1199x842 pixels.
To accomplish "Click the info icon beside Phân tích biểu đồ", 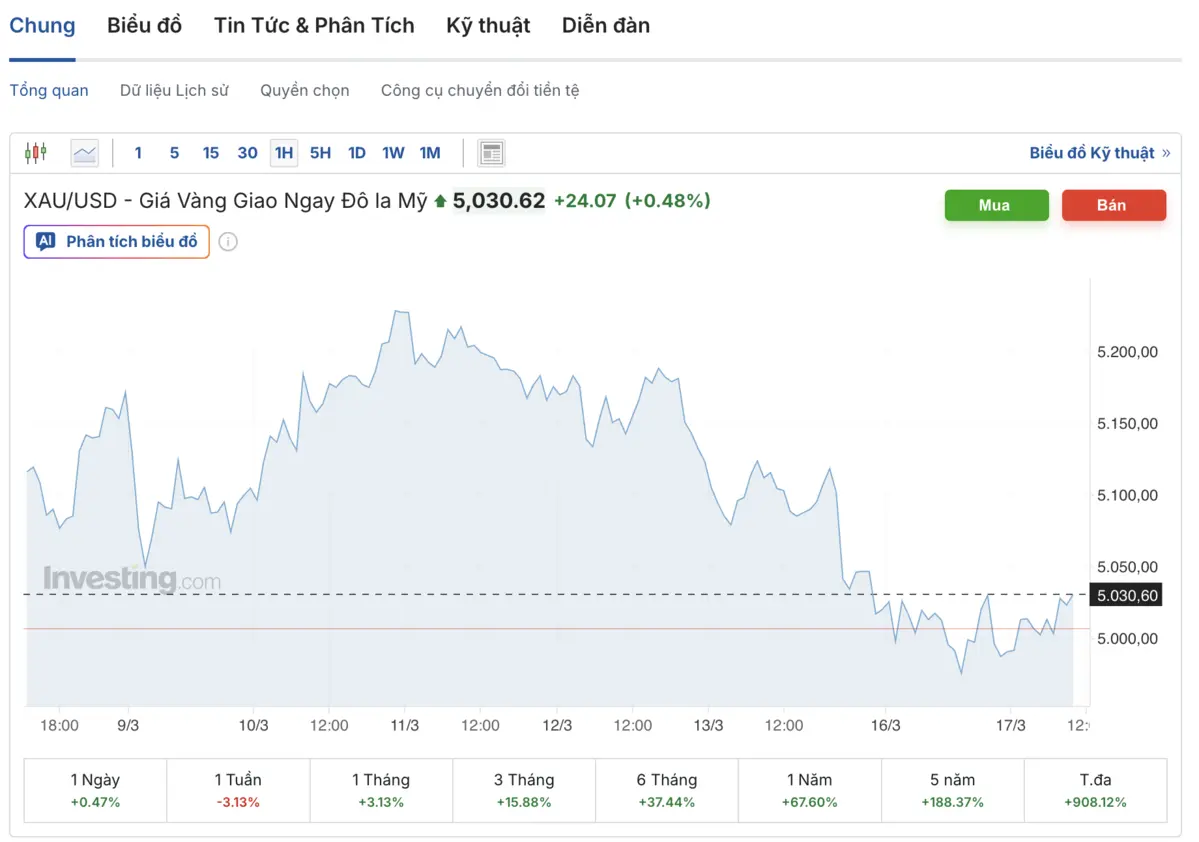I will tap(228, 242).
